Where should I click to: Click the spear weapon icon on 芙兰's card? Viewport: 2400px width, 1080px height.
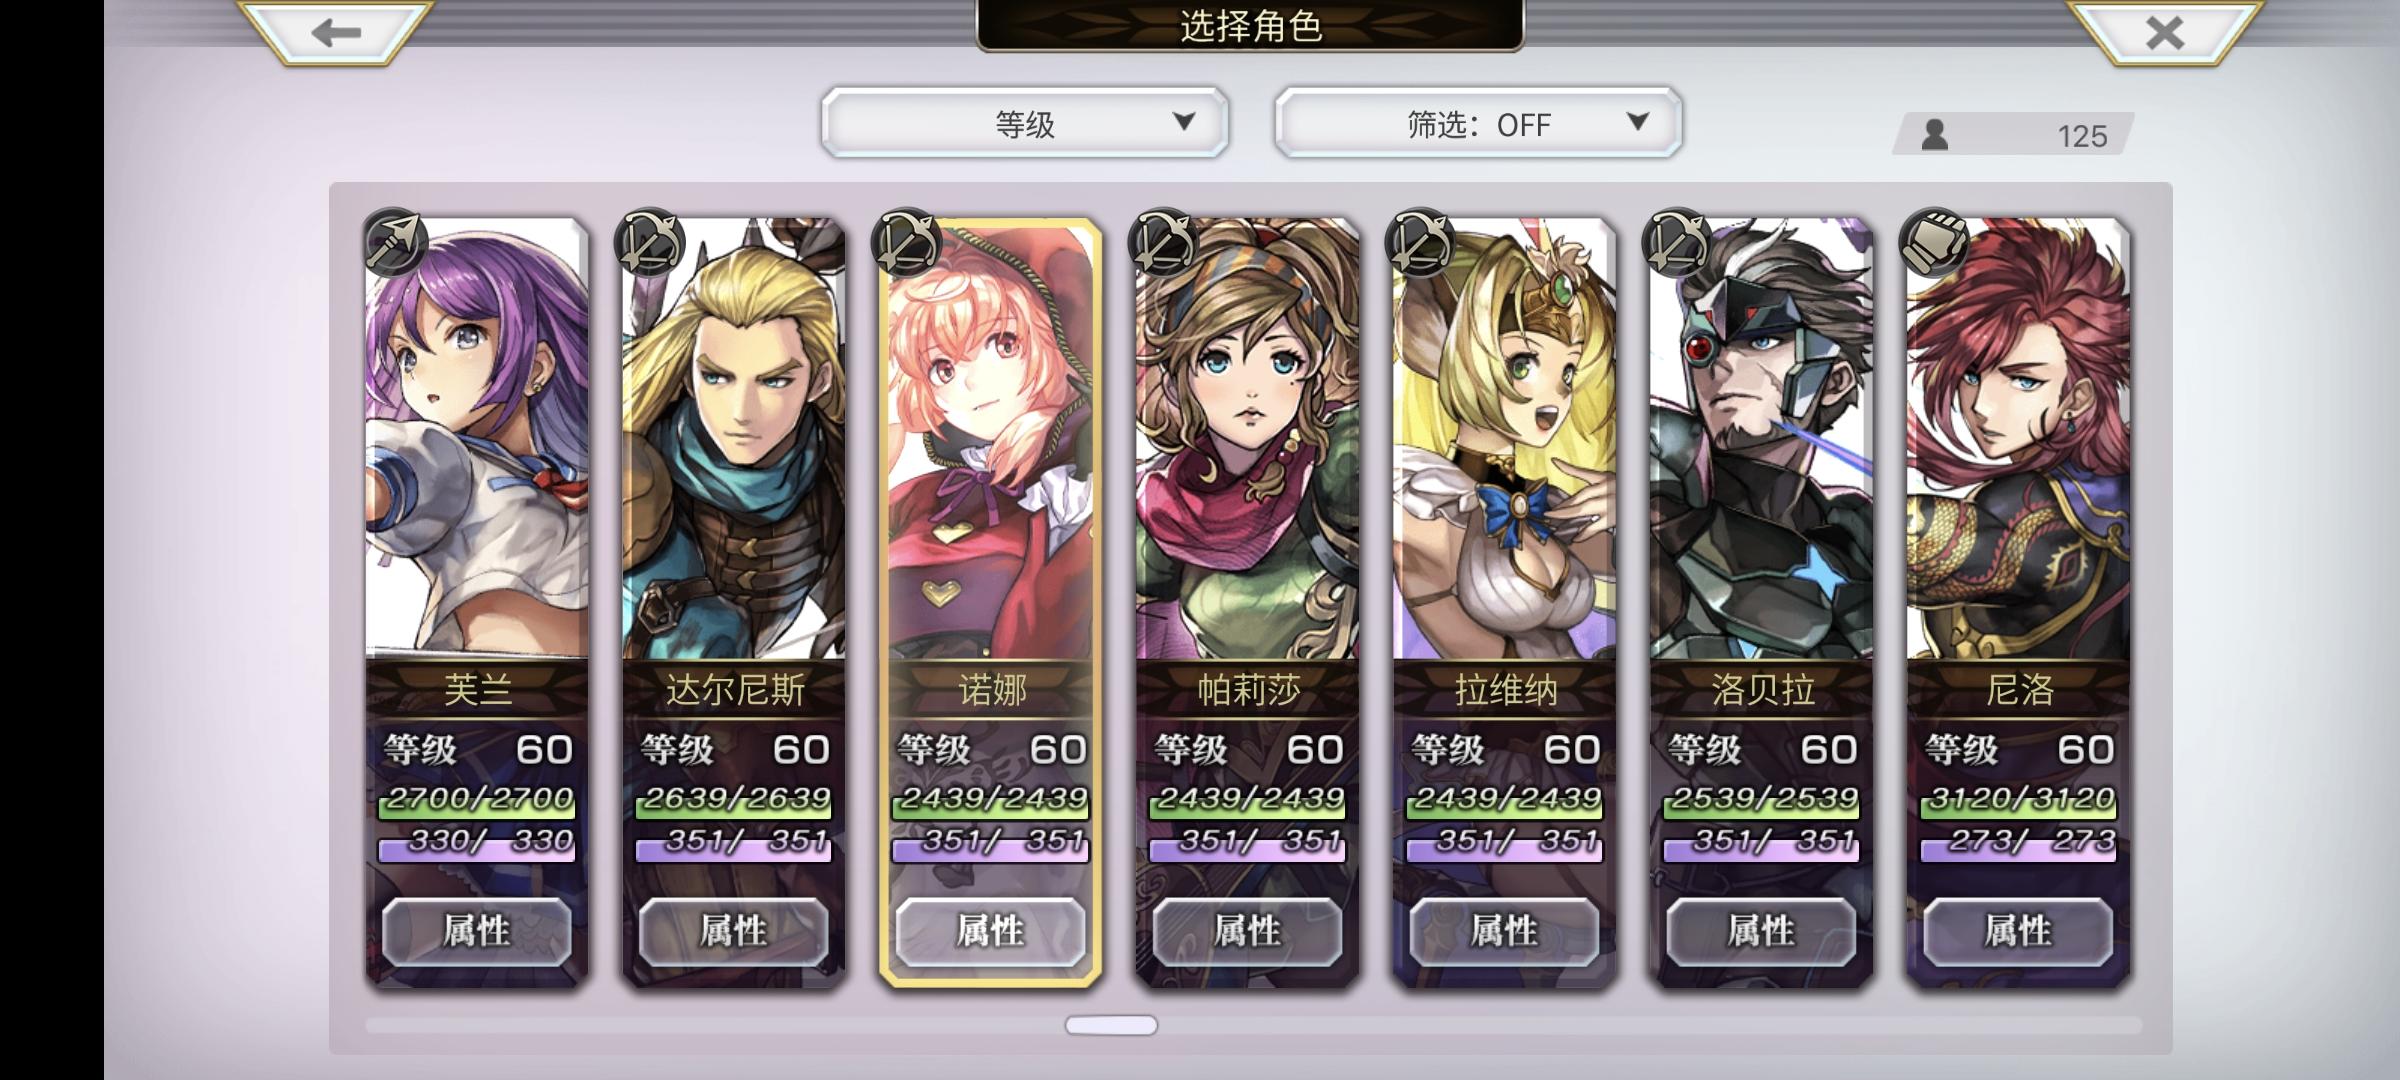coord(395,242)
